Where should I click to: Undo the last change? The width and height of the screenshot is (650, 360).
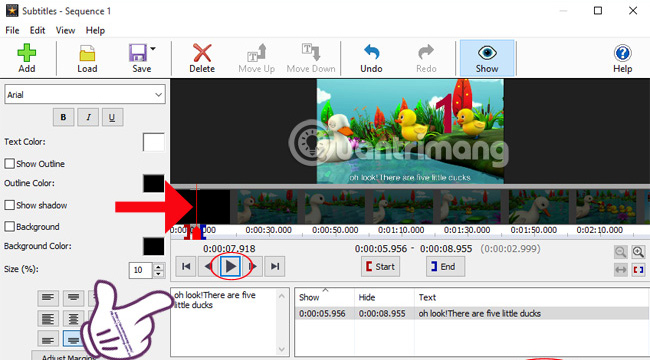click(371, 58)
